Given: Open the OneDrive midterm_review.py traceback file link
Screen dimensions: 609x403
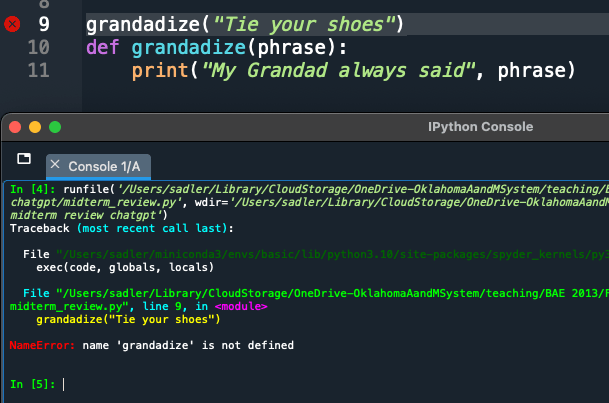Looking at the screenshot, I should pos(332,294).
